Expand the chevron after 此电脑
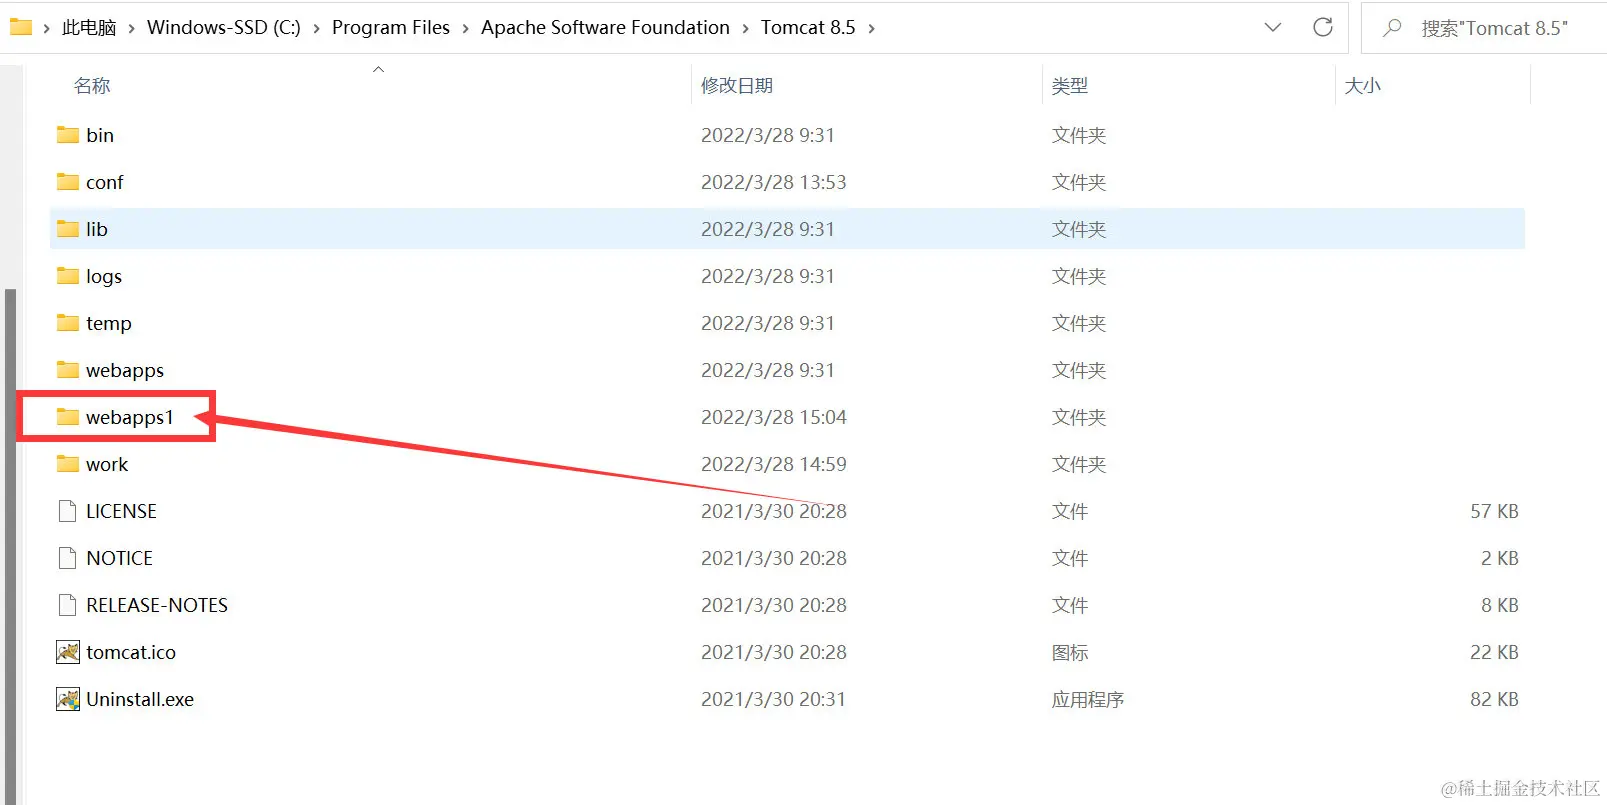 [131, 28]
